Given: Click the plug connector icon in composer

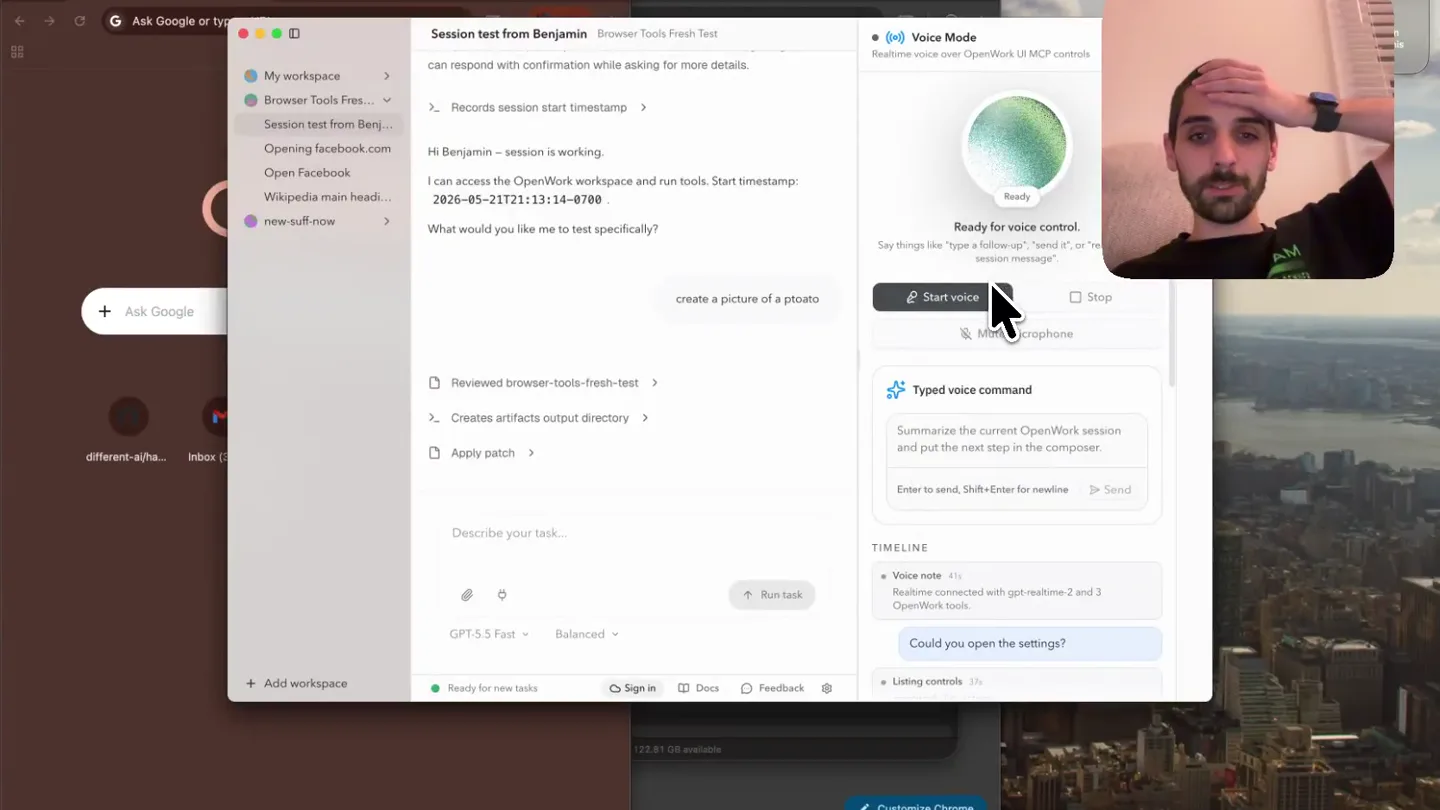Looking at the screenshot, I should [502, 595].
